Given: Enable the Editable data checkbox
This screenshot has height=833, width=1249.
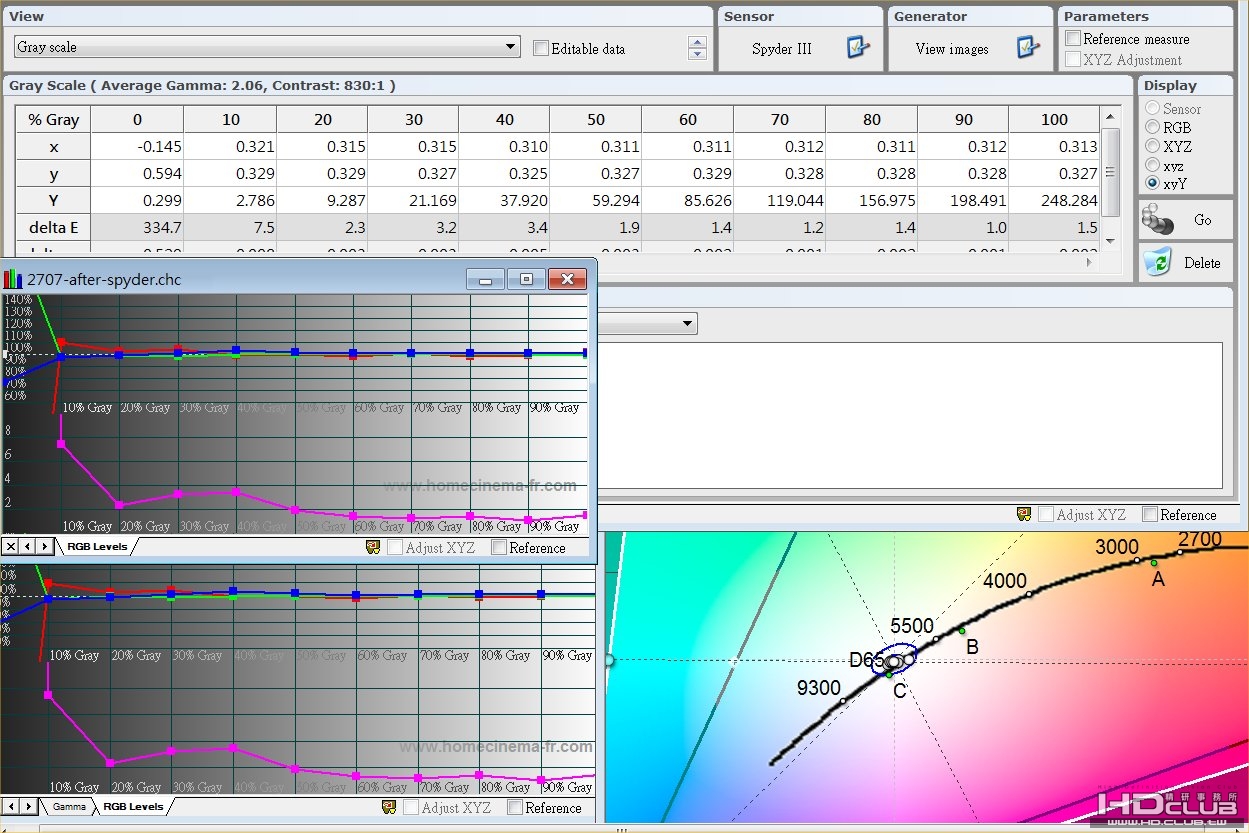Looking at the screenshot, I should 541,48.
